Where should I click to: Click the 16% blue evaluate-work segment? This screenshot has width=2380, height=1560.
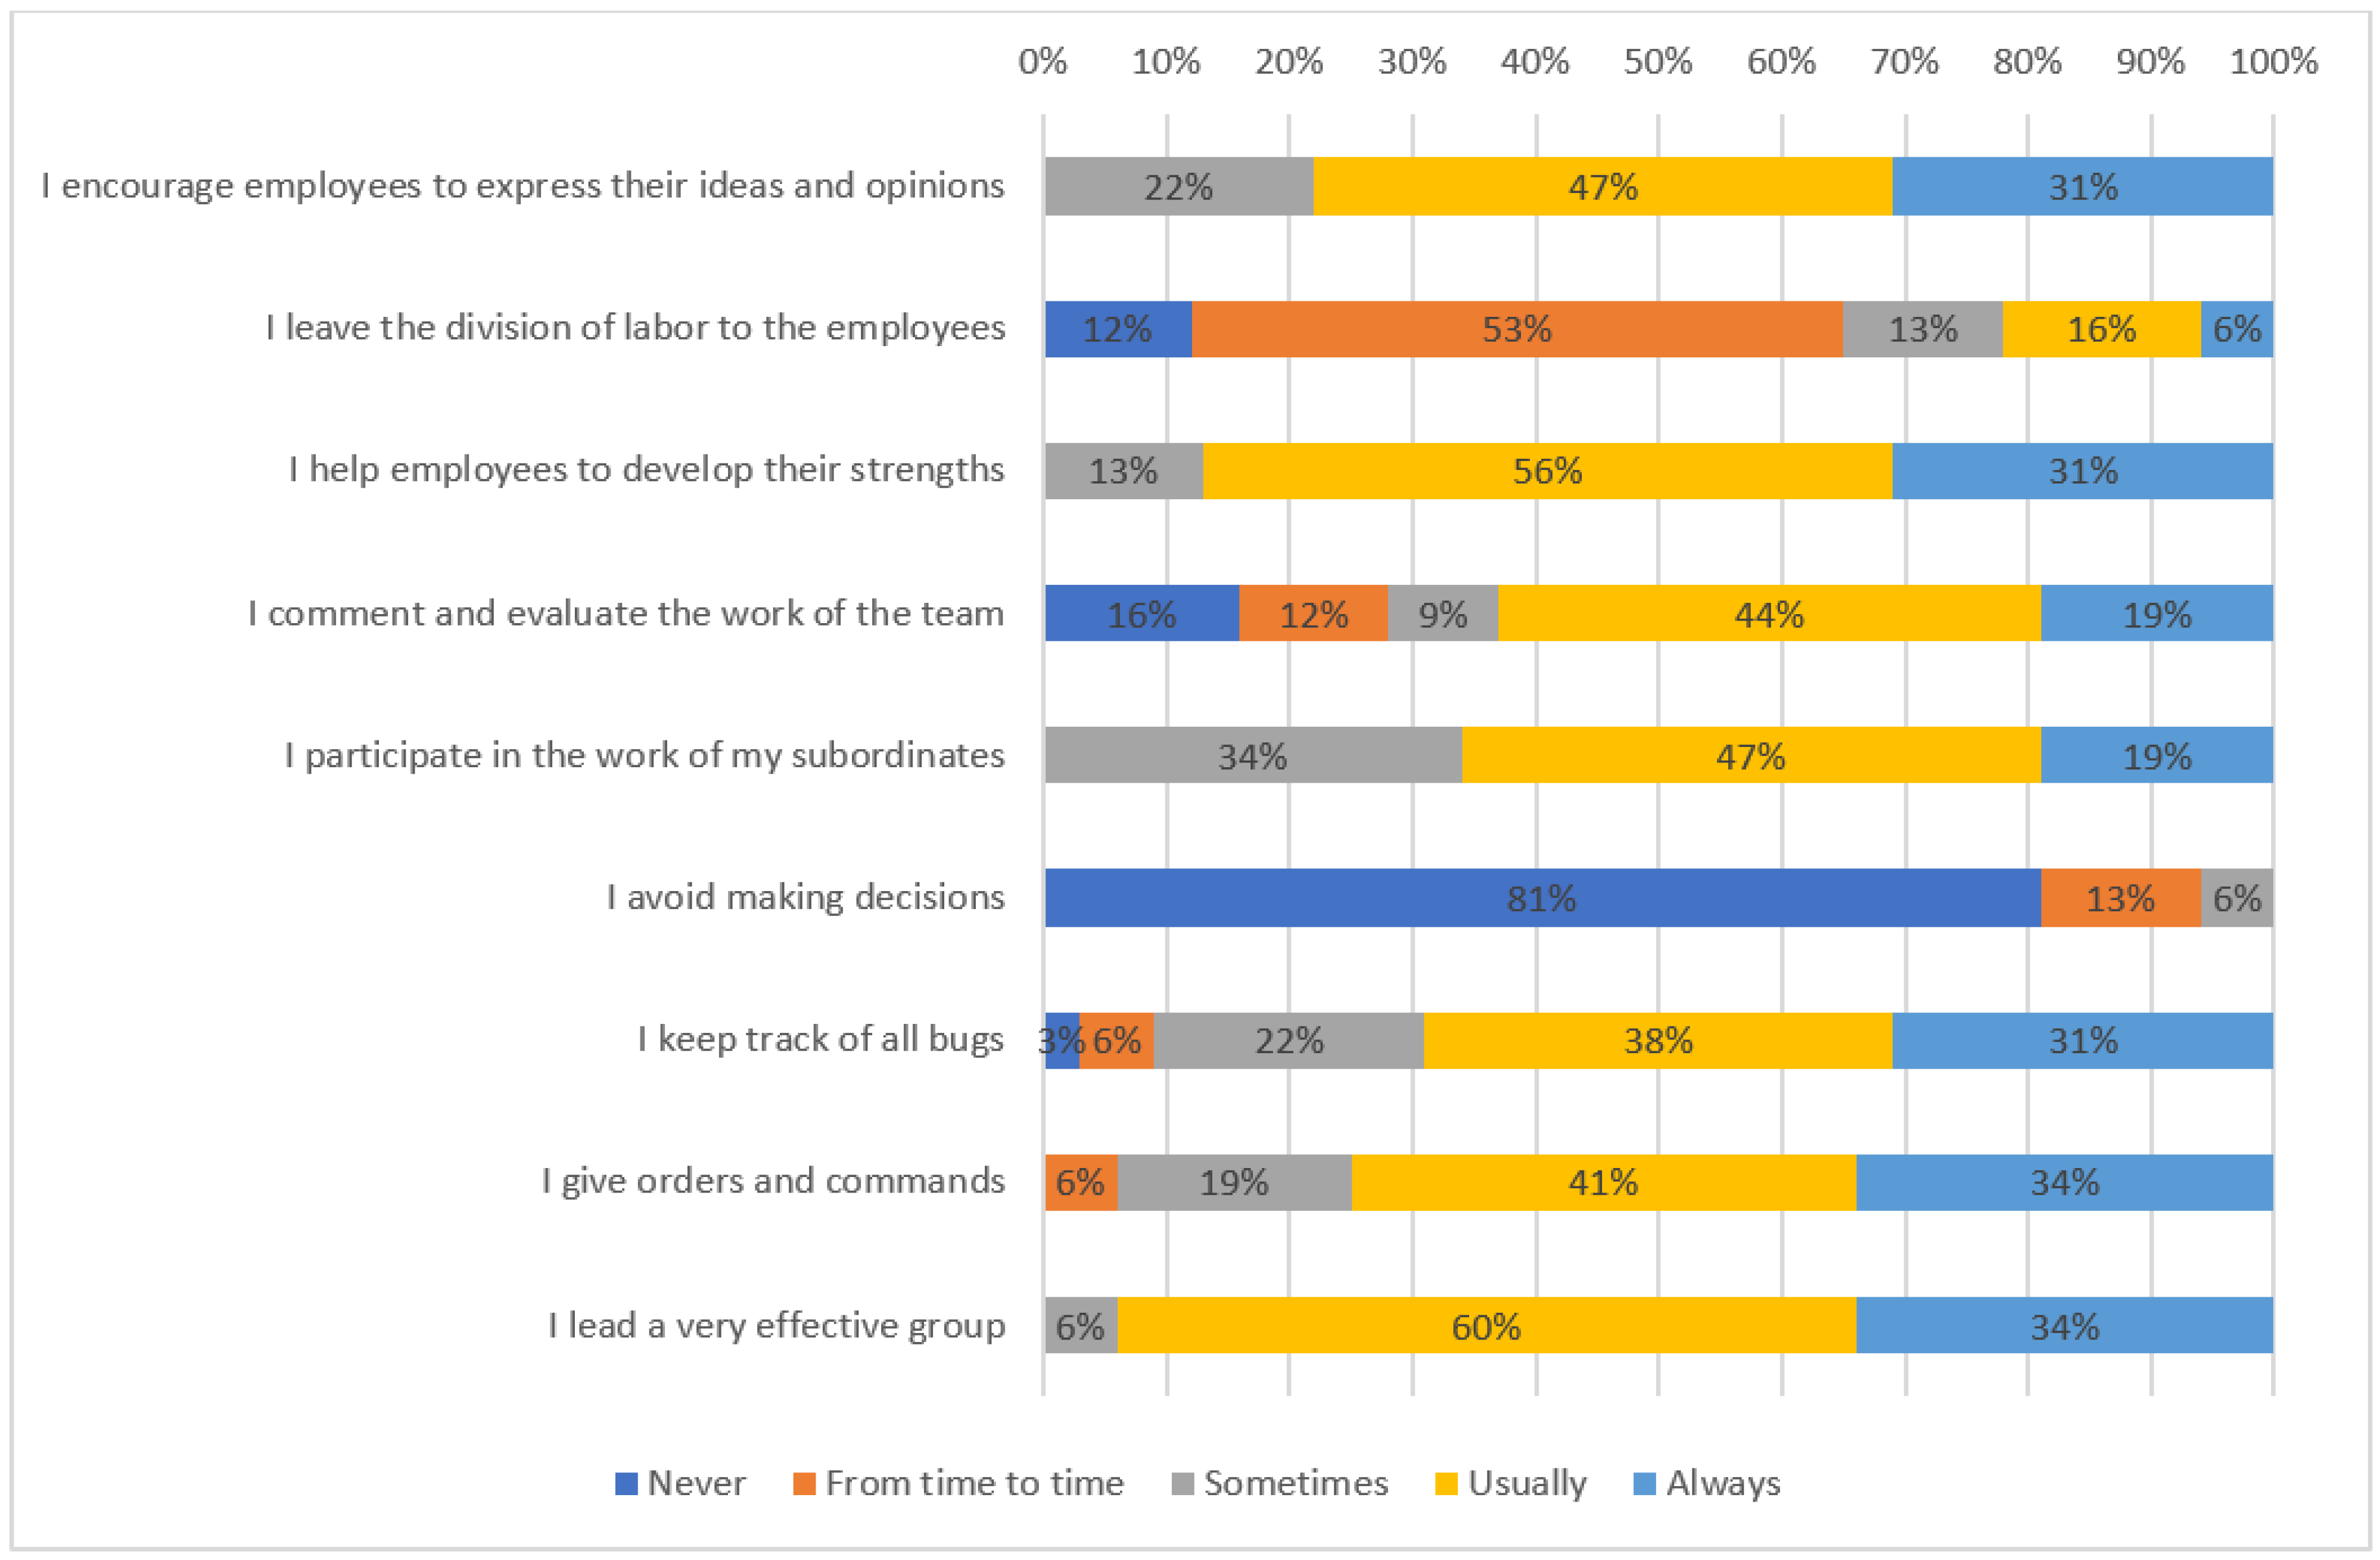click(1142, 613)
